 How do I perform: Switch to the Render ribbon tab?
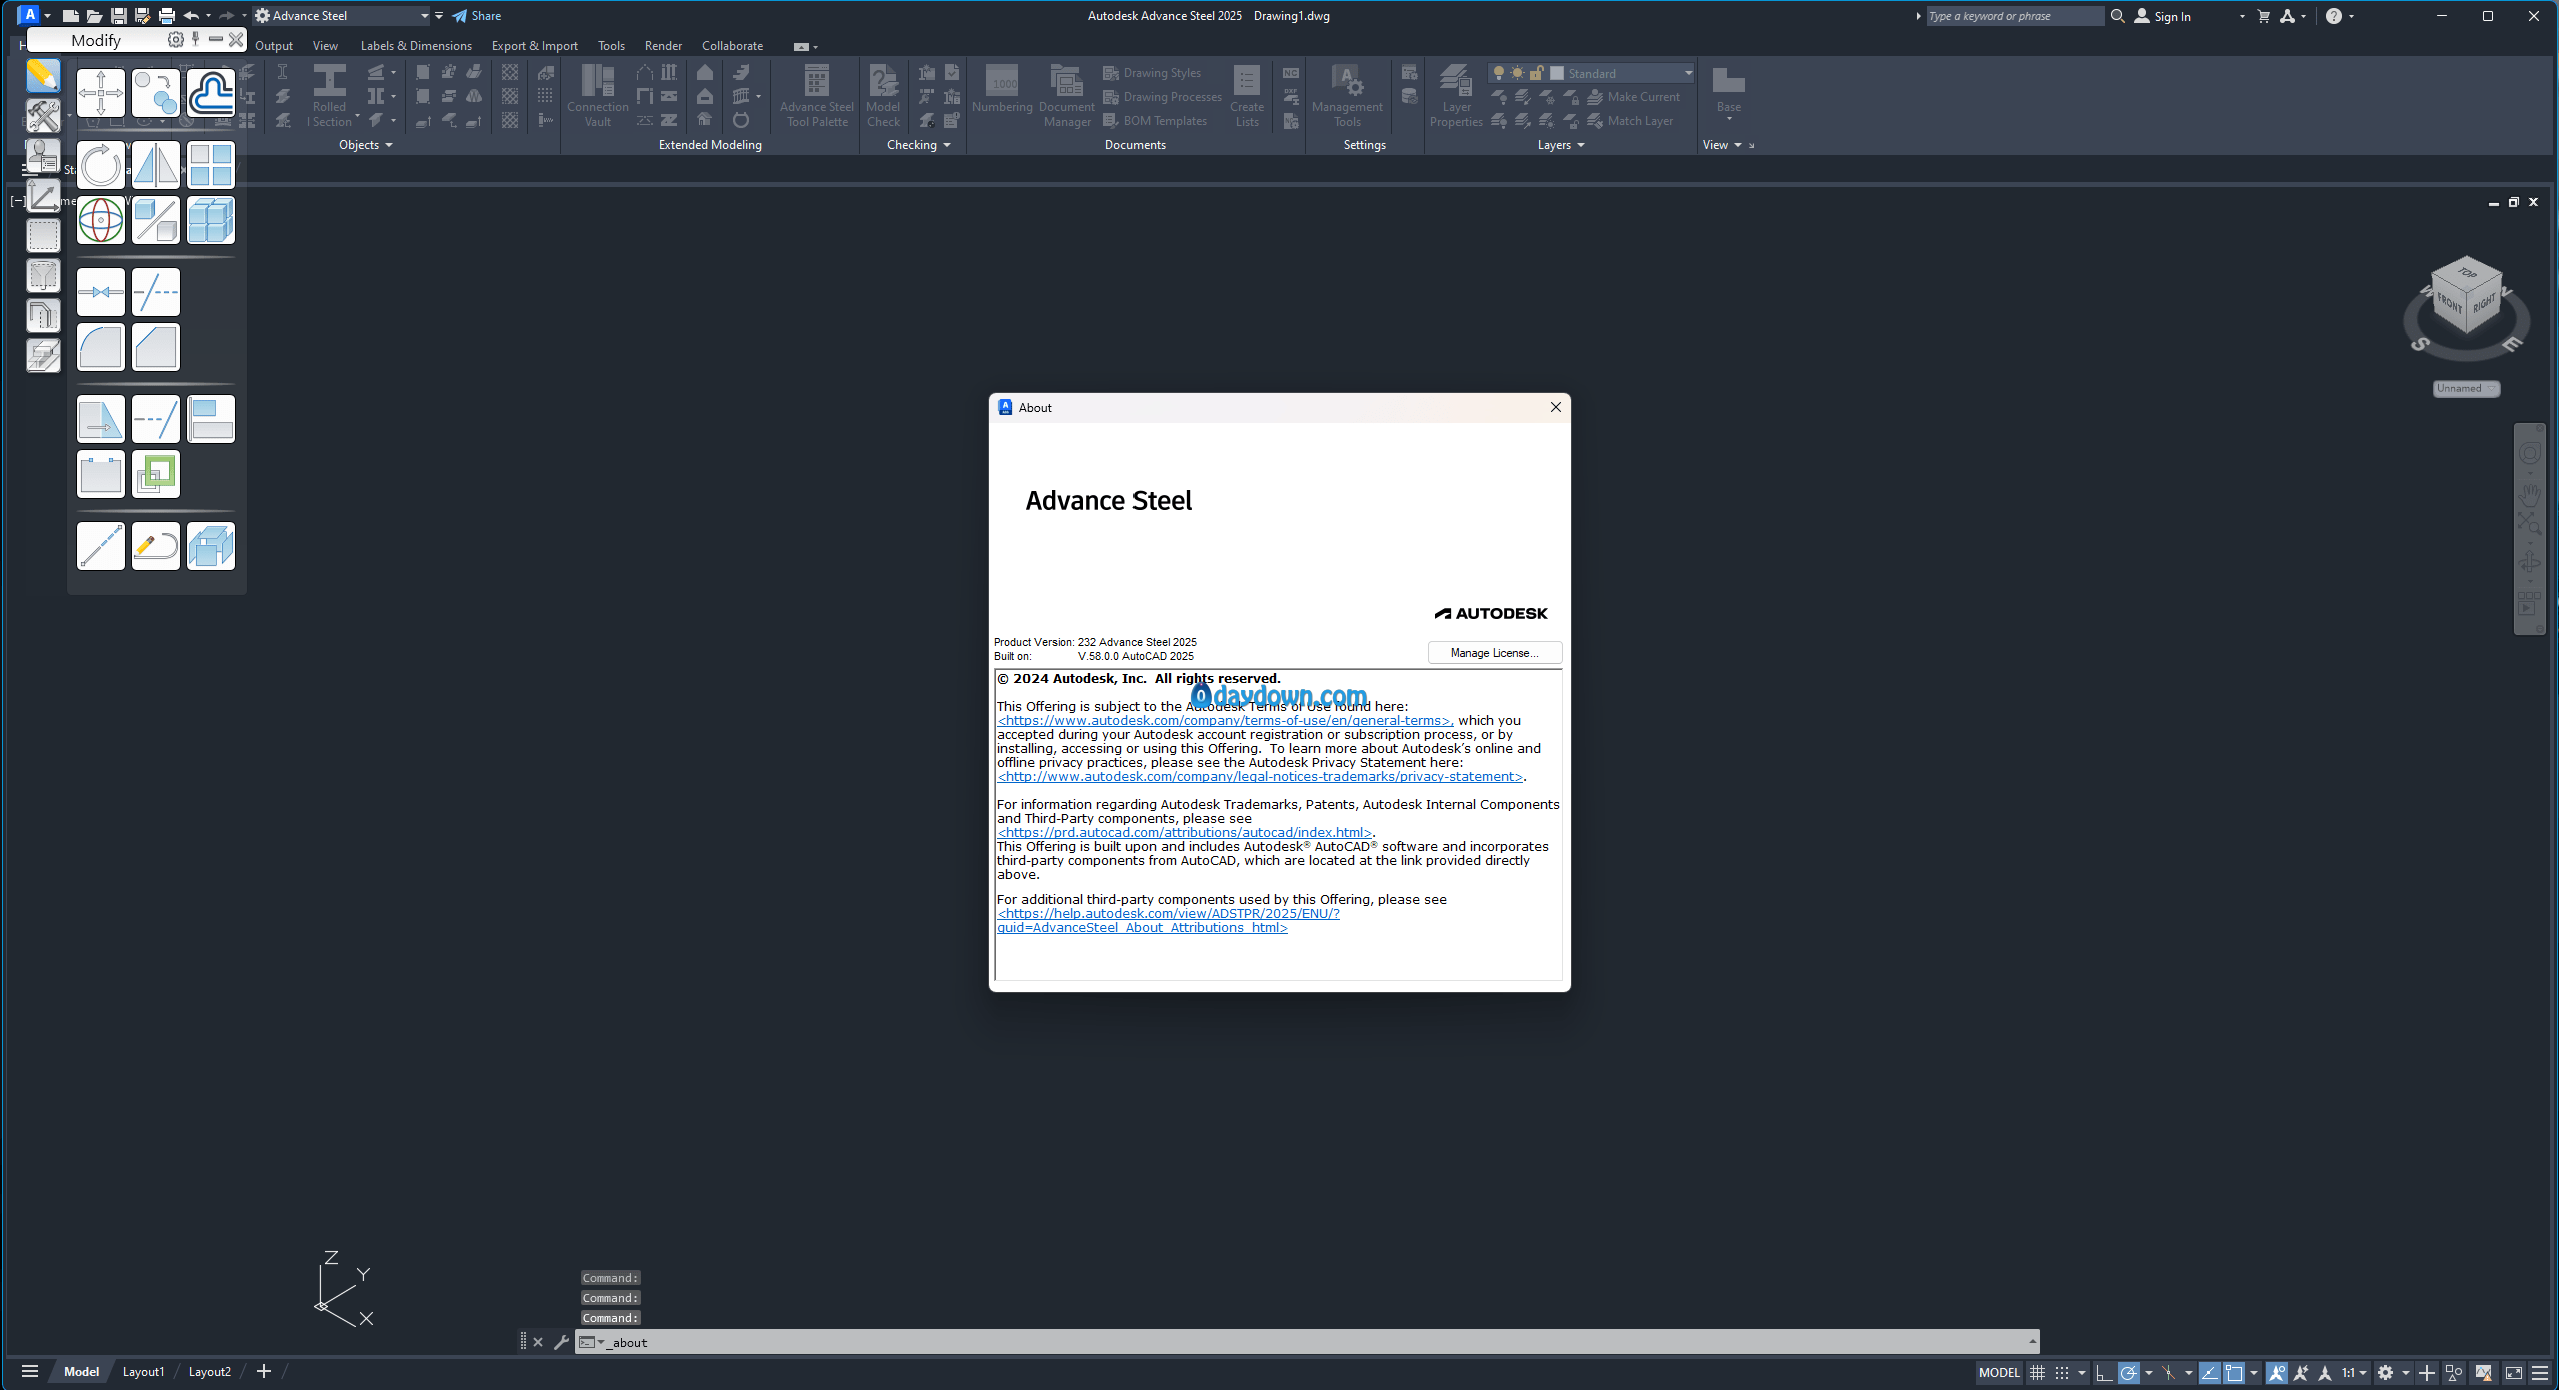[x=663, y=46]
